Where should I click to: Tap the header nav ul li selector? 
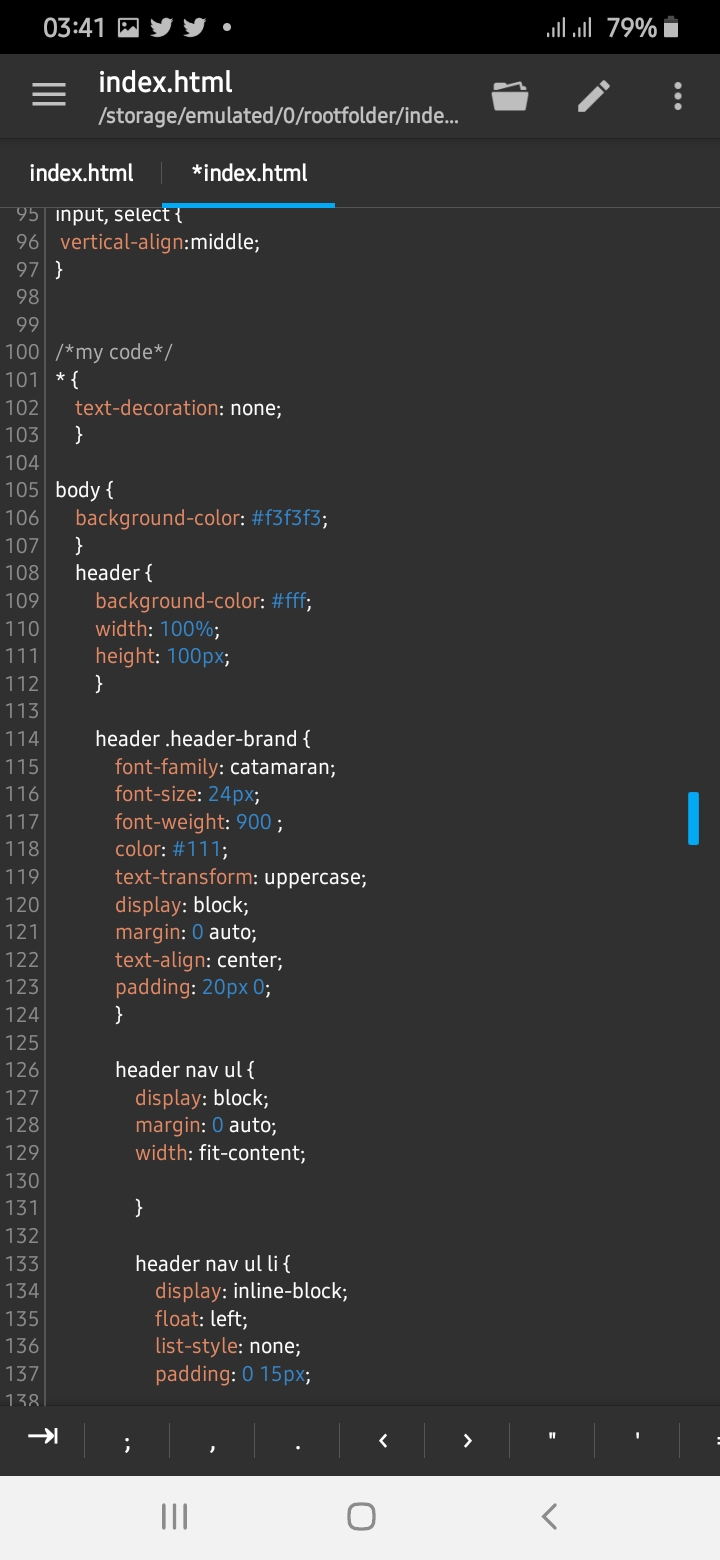(x=213, y=1264)
